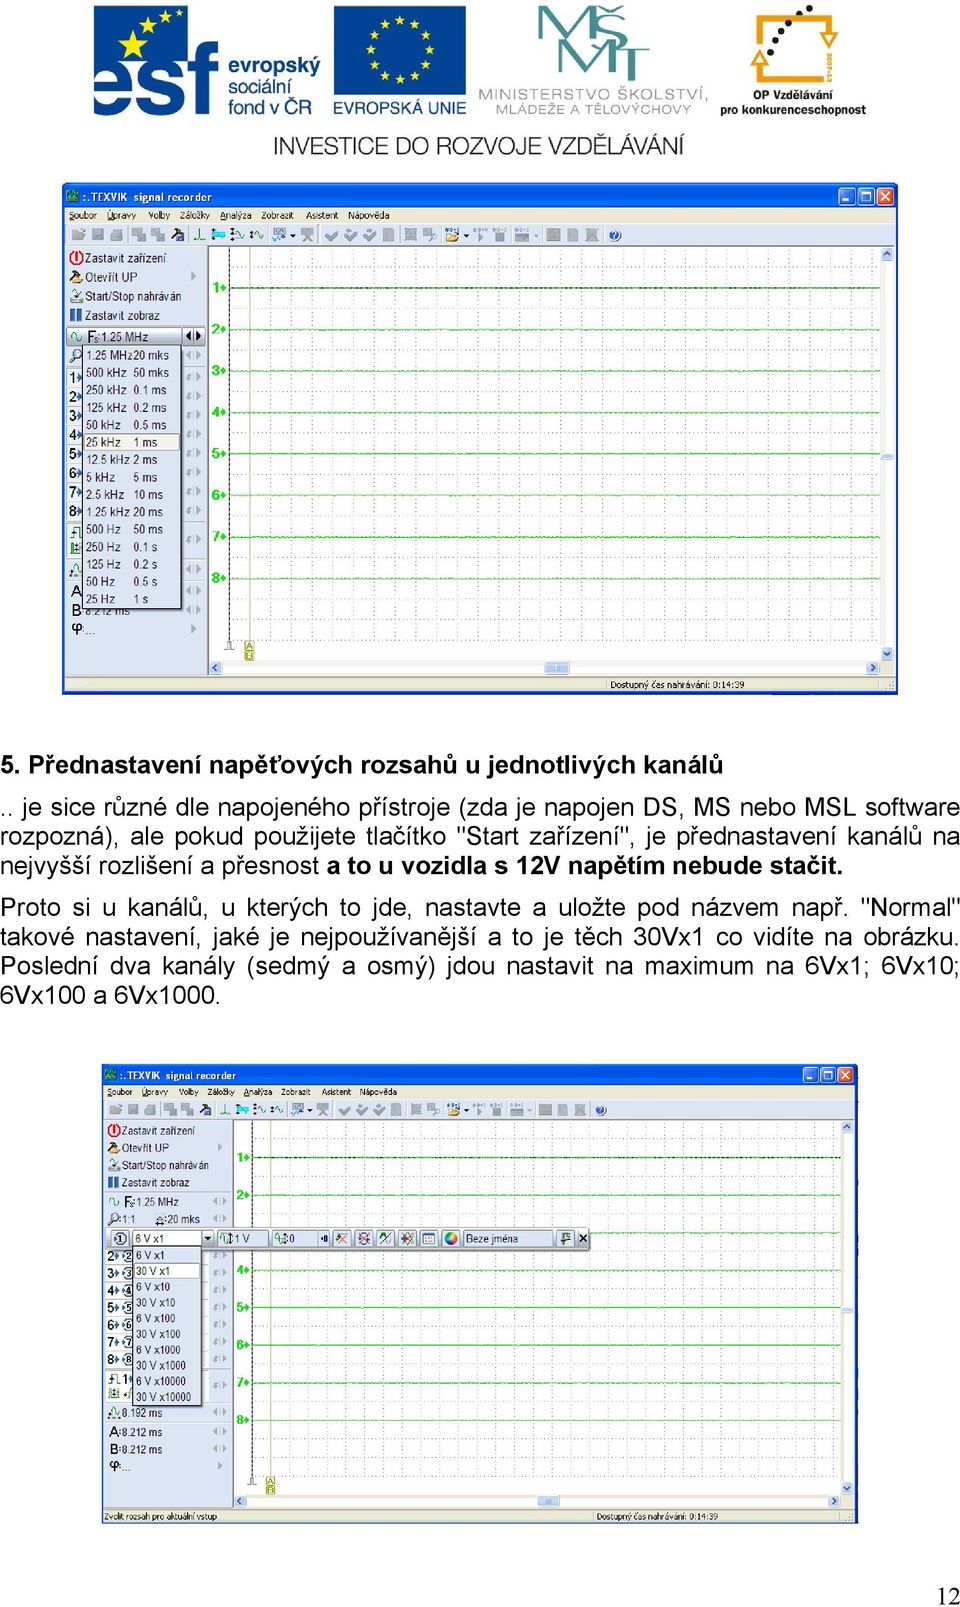Click horizontal scrollbar thumb in lower window
Image resolution: width=960 pixels, height=1607 pixels.
547,1501
